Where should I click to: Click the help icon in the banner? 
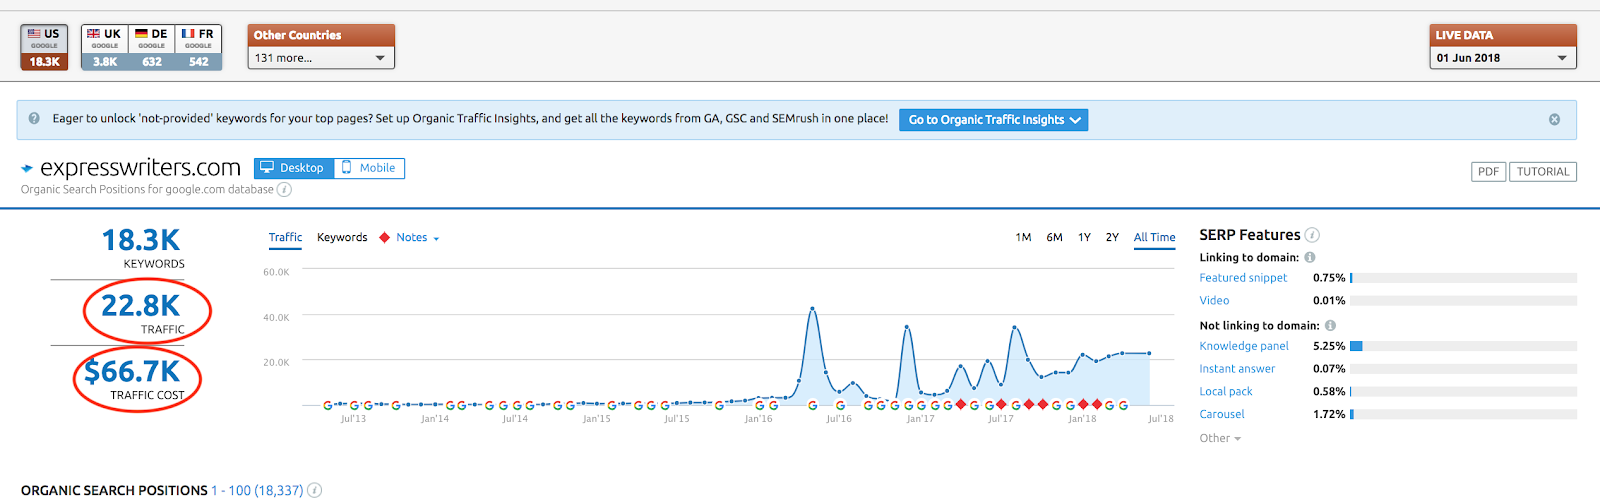34,118
